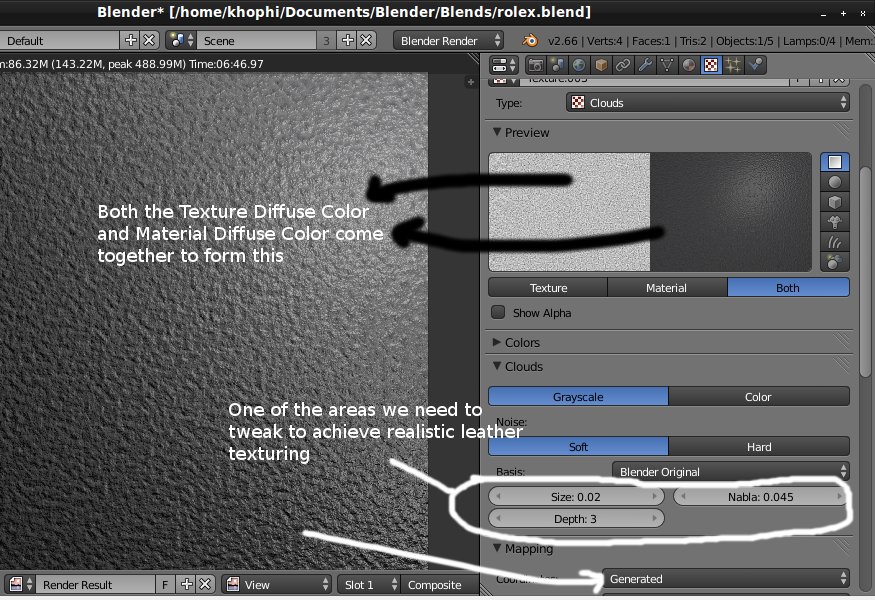Open the Blender Original basis dropdown
This screenshot has height=600, width=875.
(730, 472)
